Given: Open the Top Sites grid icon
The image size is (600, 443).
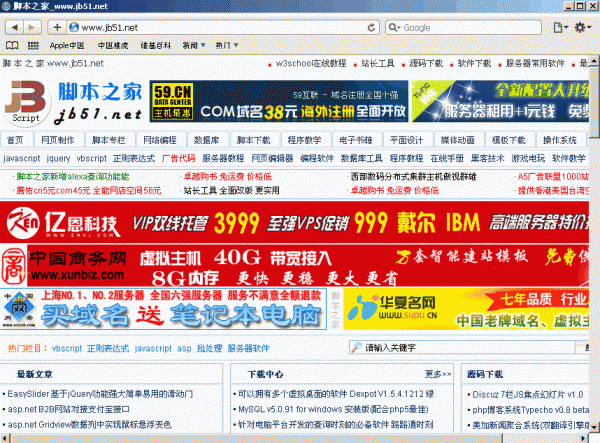Looking at the screenshot, I should (x=33, y=46).
